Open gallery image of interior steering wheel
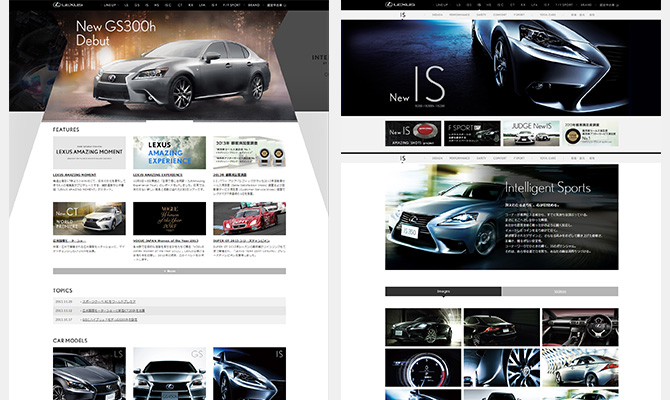The width and height of the screenshot is (670, 400). point(580,327)
